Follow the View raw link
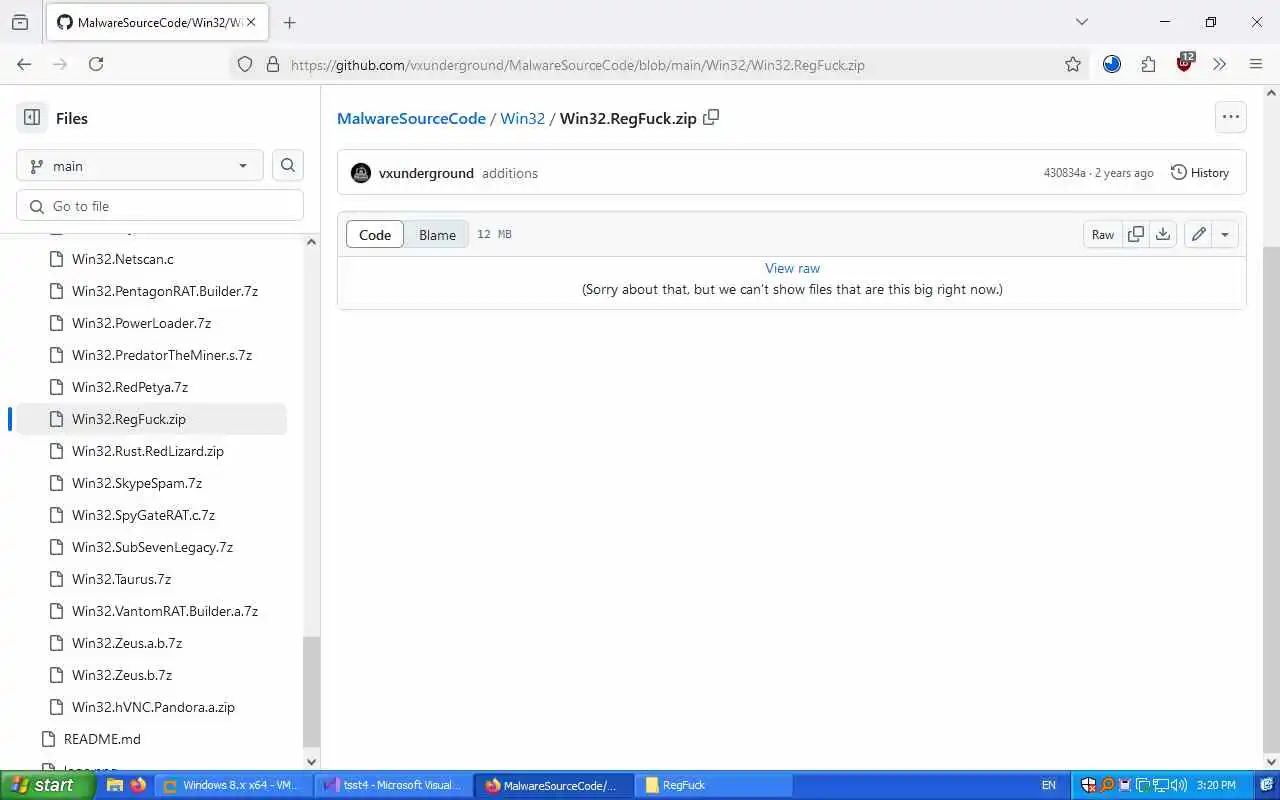This screenshot has width=1280, height=800. 792,268
